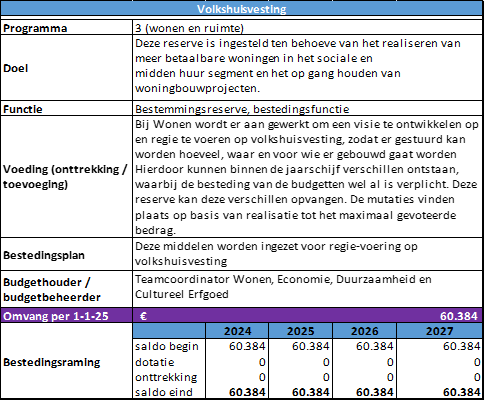Select saldo begin value for 2024

(x=247, y=346)
